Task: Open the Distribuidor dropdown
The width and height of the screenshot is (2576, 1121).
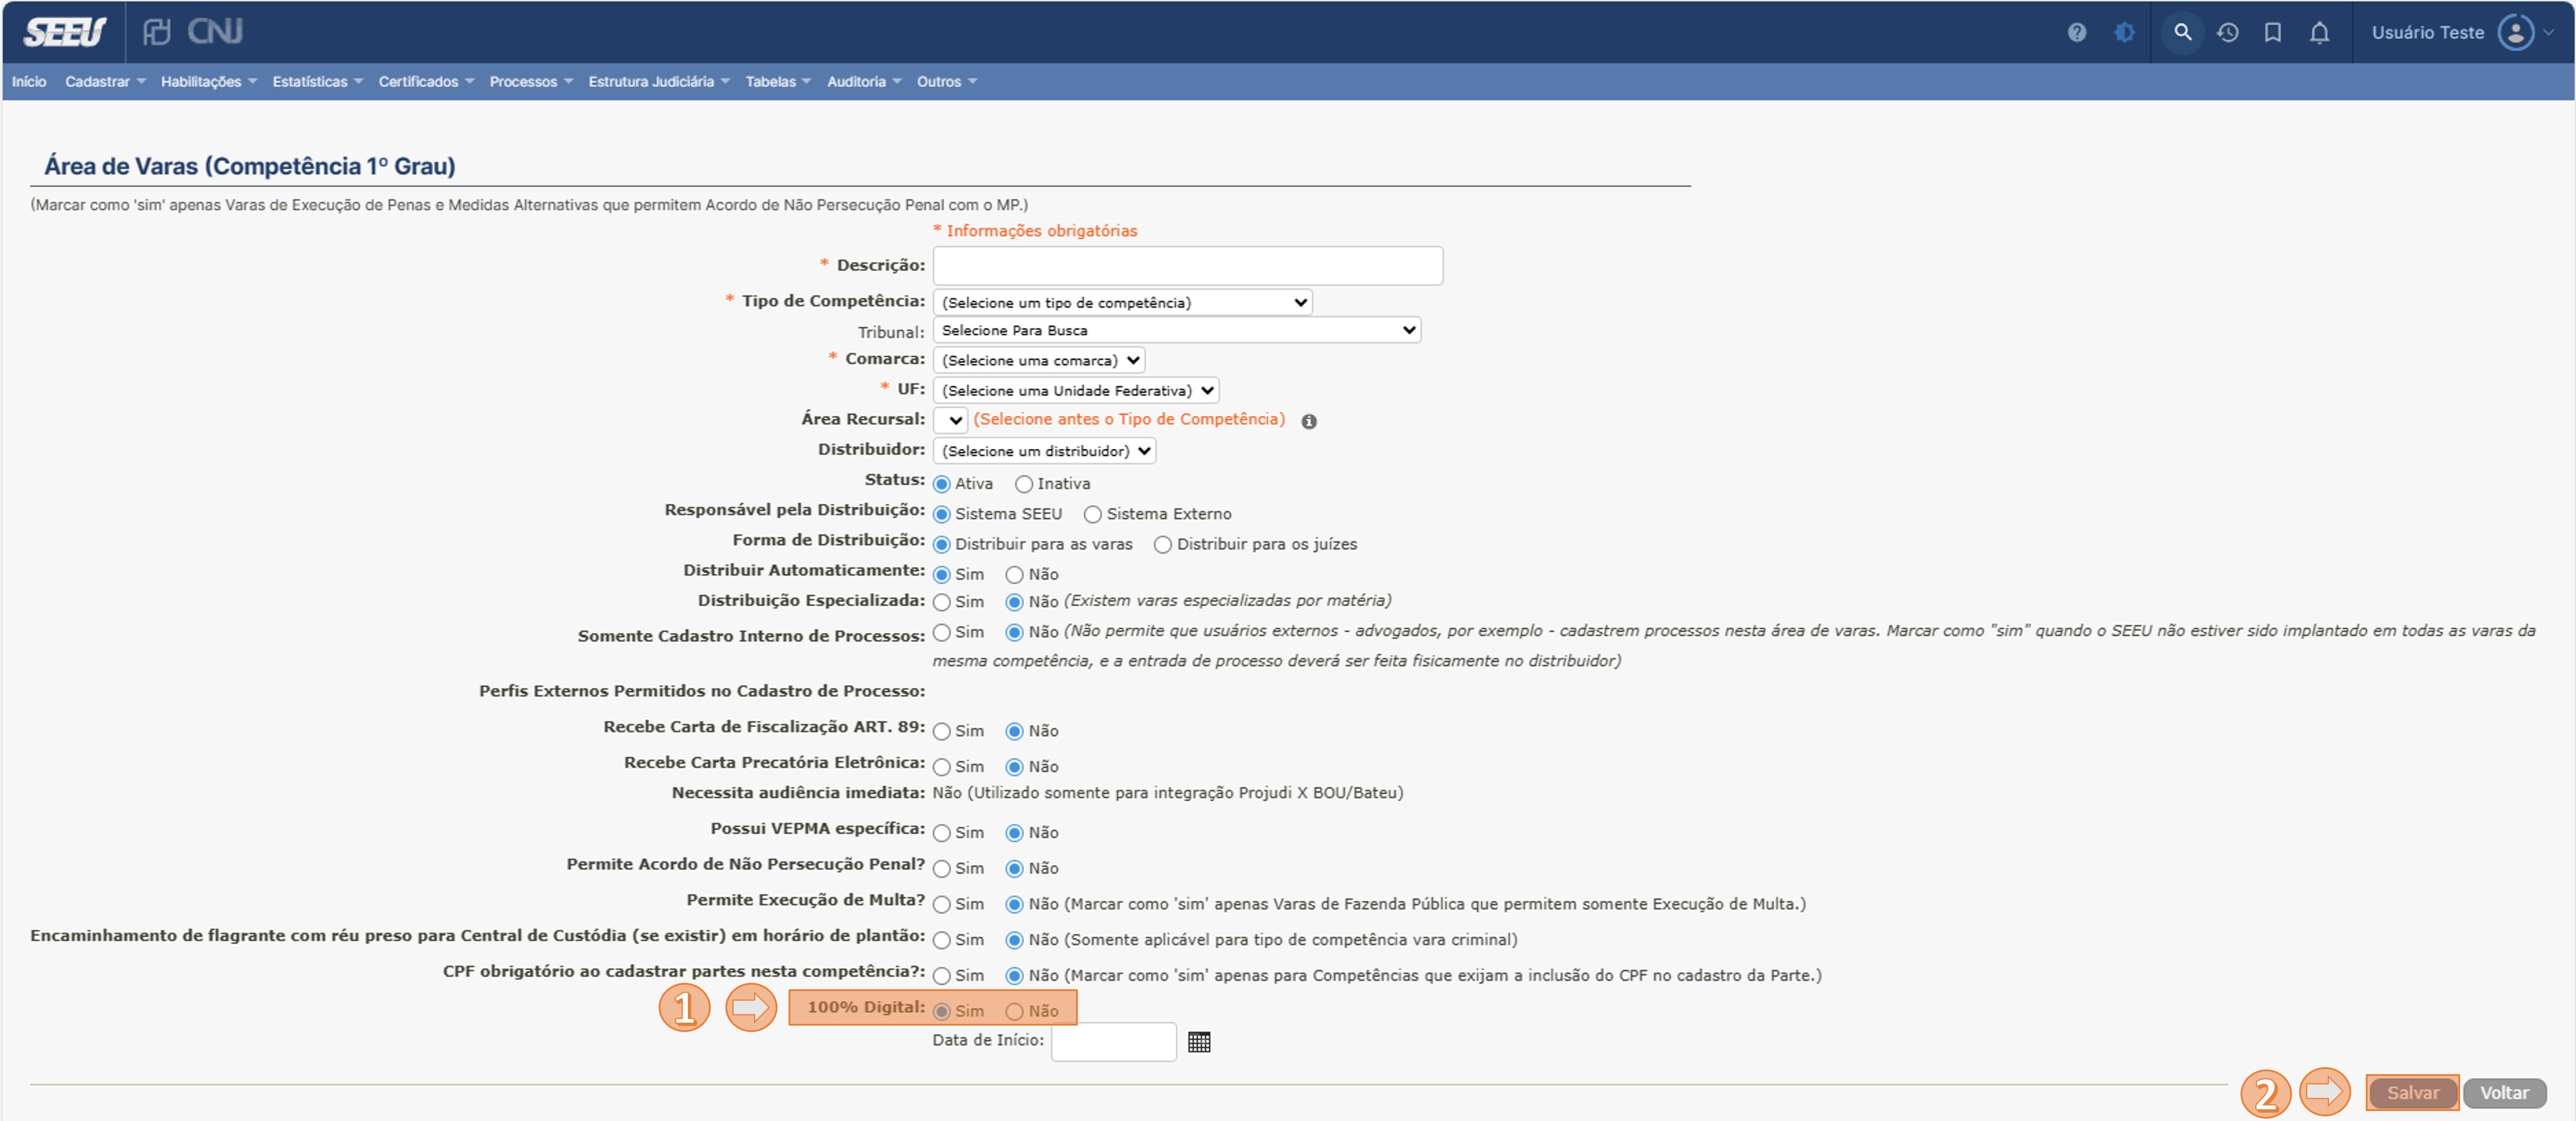Action: 1044,451
